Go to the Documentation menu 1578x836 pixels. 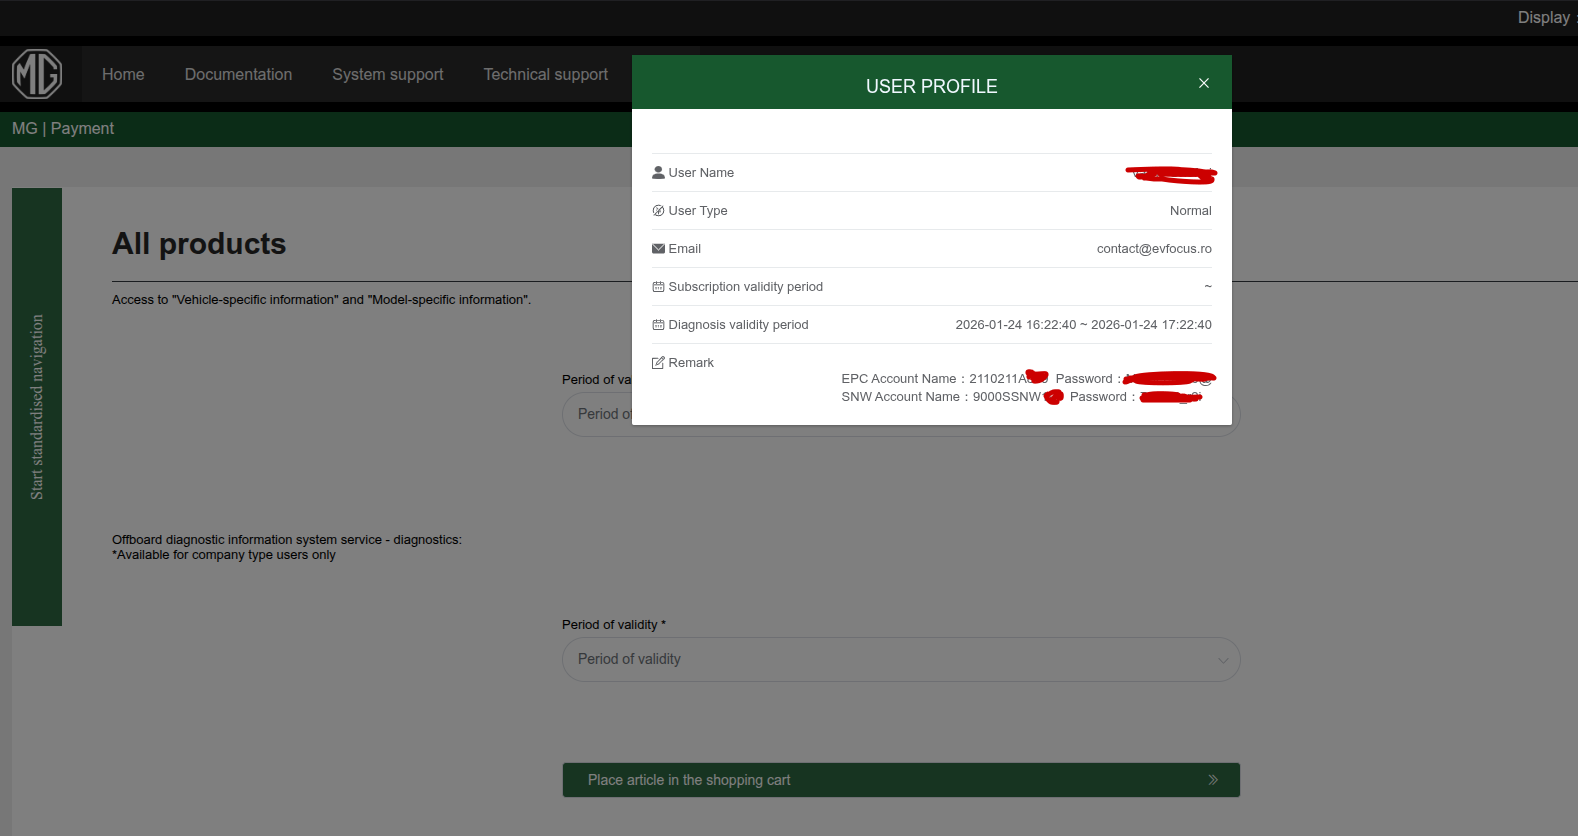click(x=238, y=75)
